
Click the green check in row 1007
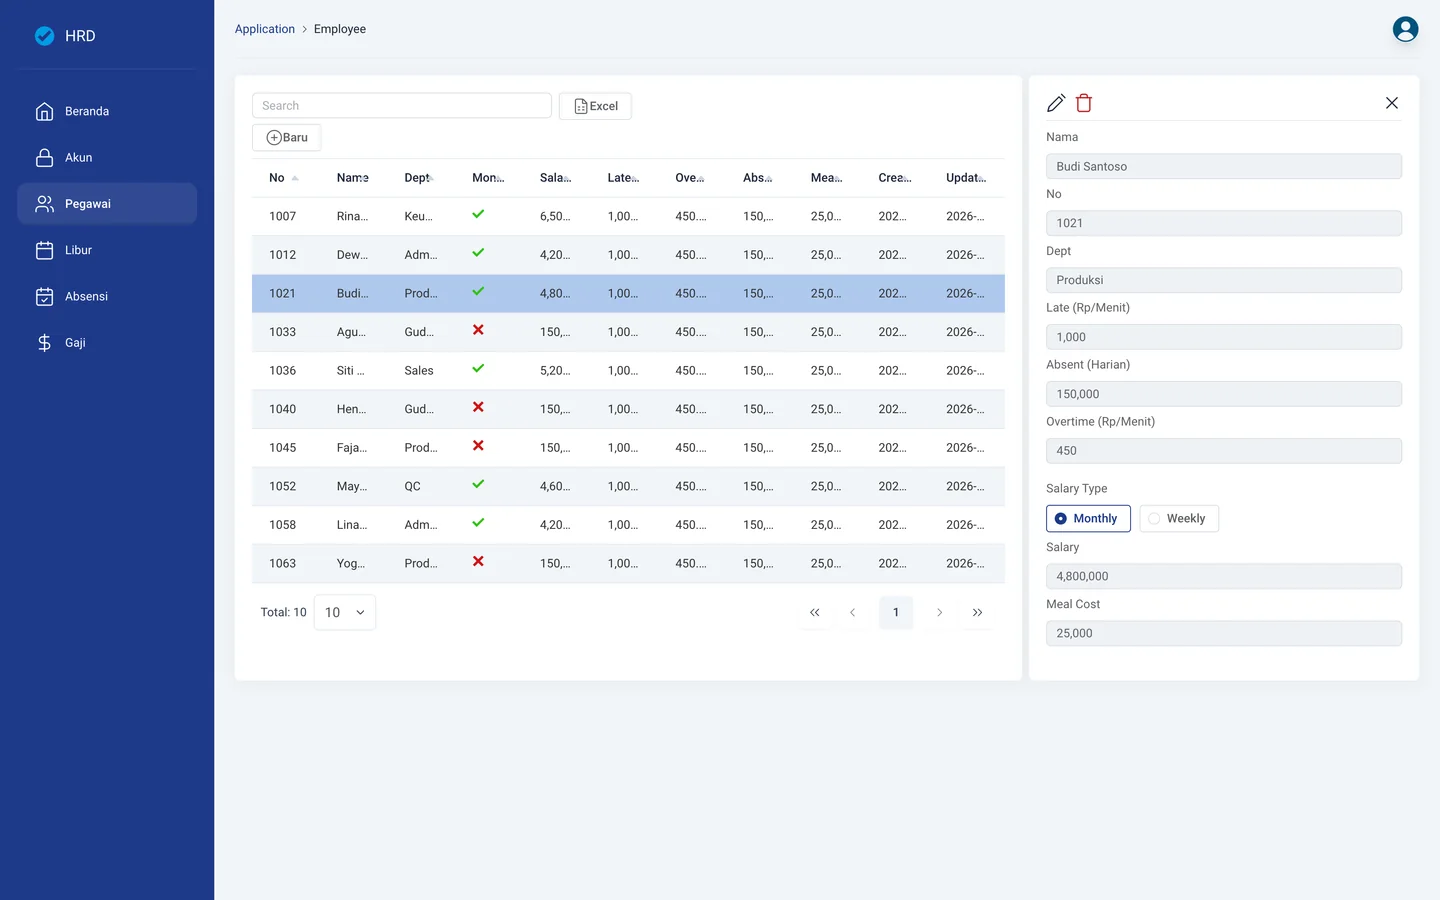point(478,214)
